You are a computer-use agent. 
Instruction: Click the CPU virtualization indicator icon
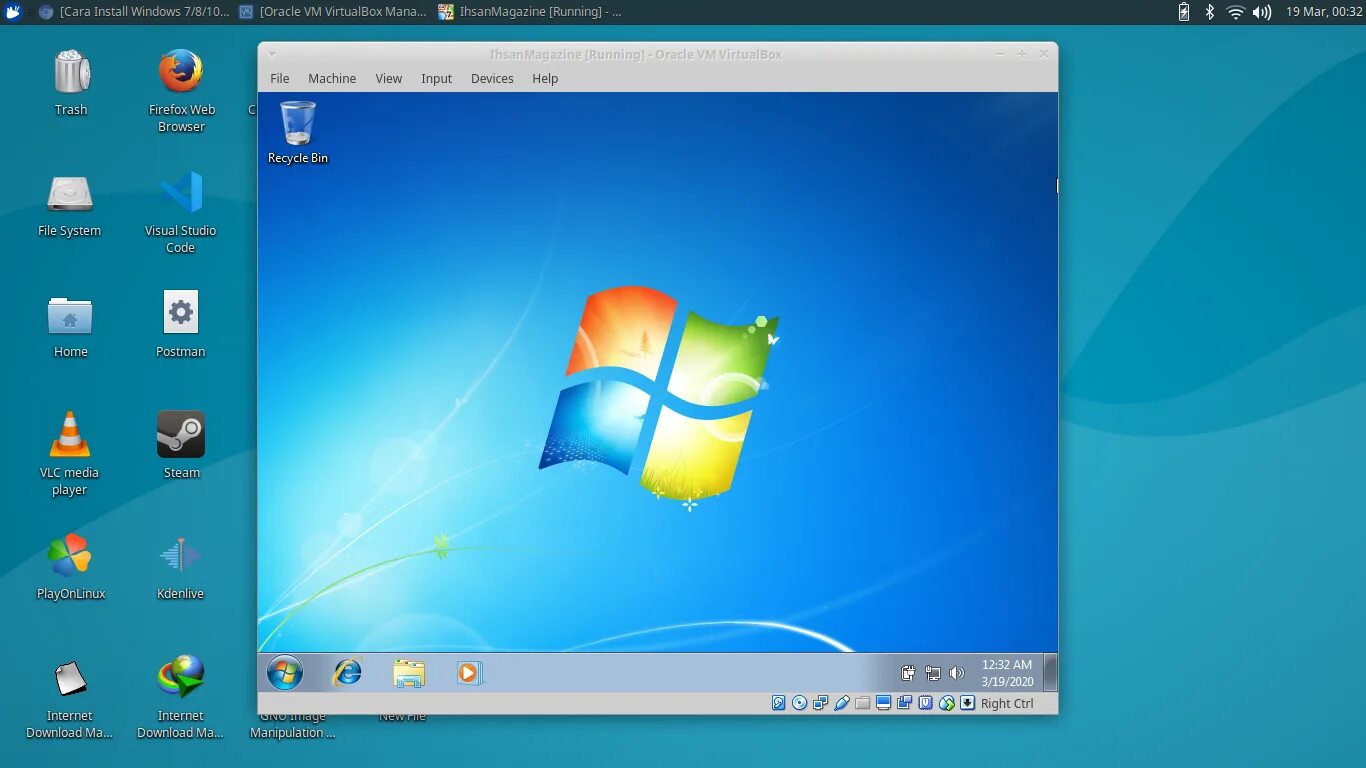[926, 703]
